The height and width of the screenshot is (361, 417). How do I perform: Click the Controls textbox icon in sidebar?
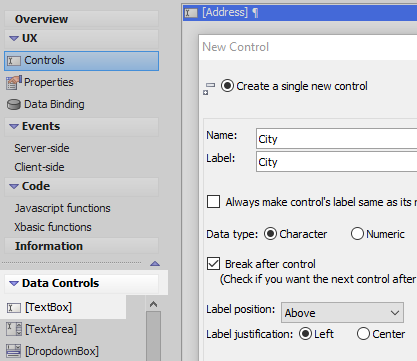(x=14, y=61)
